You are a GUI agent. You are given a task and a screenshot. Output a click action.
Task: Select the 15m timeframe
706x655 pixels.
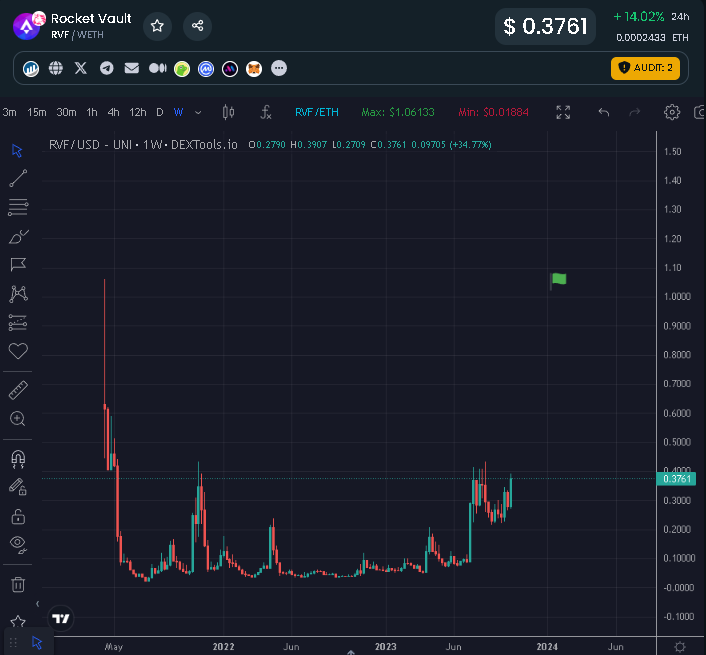tap(36, 112)
